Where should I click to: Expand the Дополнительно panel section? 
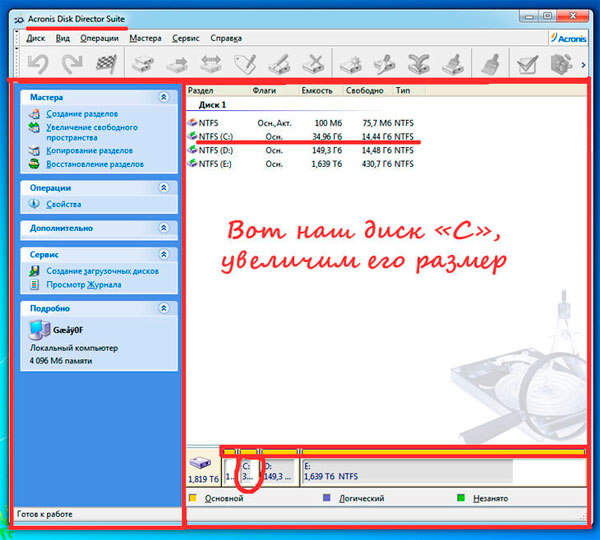pos(164,228)
